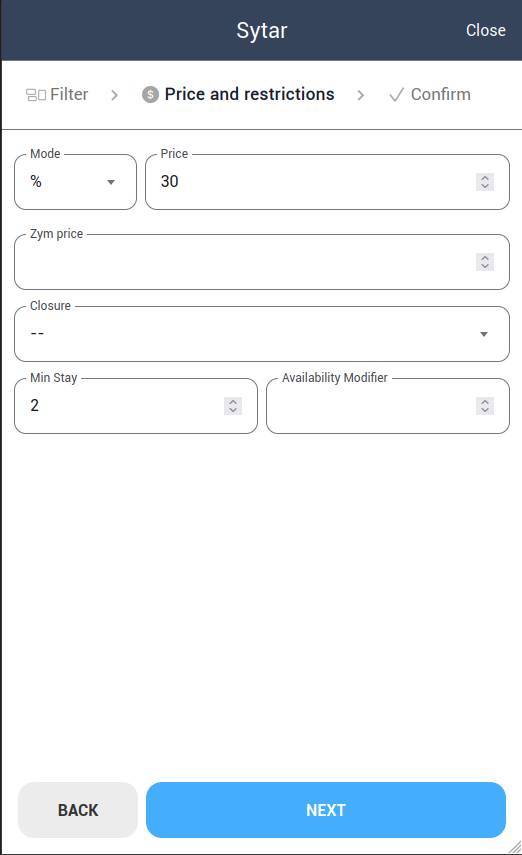Increase the Price value with up arrow
The image size is (522, 855).
click(485, 178)
